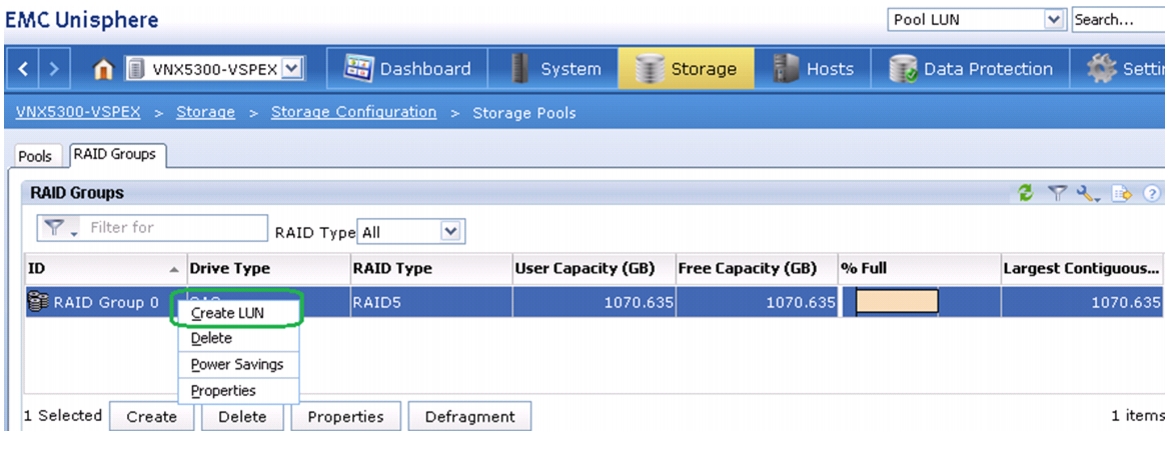The height and width of the screenshot is (467, 1168).
Task: Open the Hosts section
Action: point(813,69)
